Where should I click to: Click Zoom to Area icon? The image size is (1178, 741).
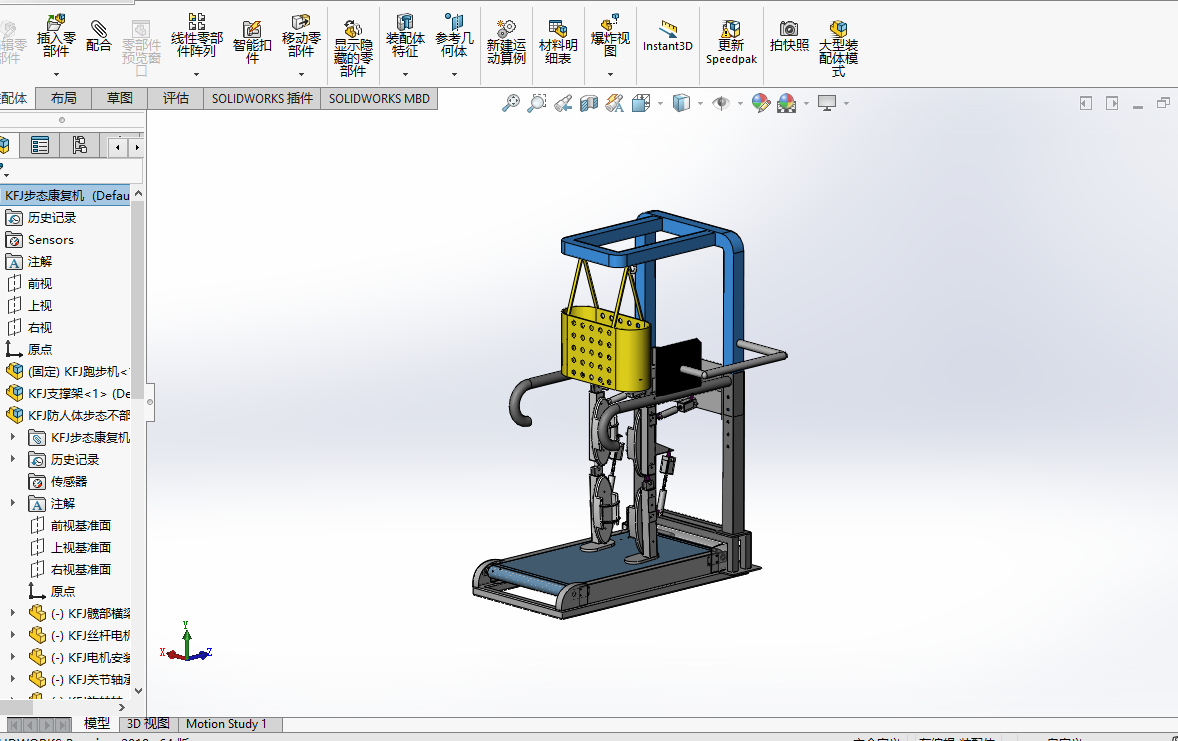click(x=536, y=103)
